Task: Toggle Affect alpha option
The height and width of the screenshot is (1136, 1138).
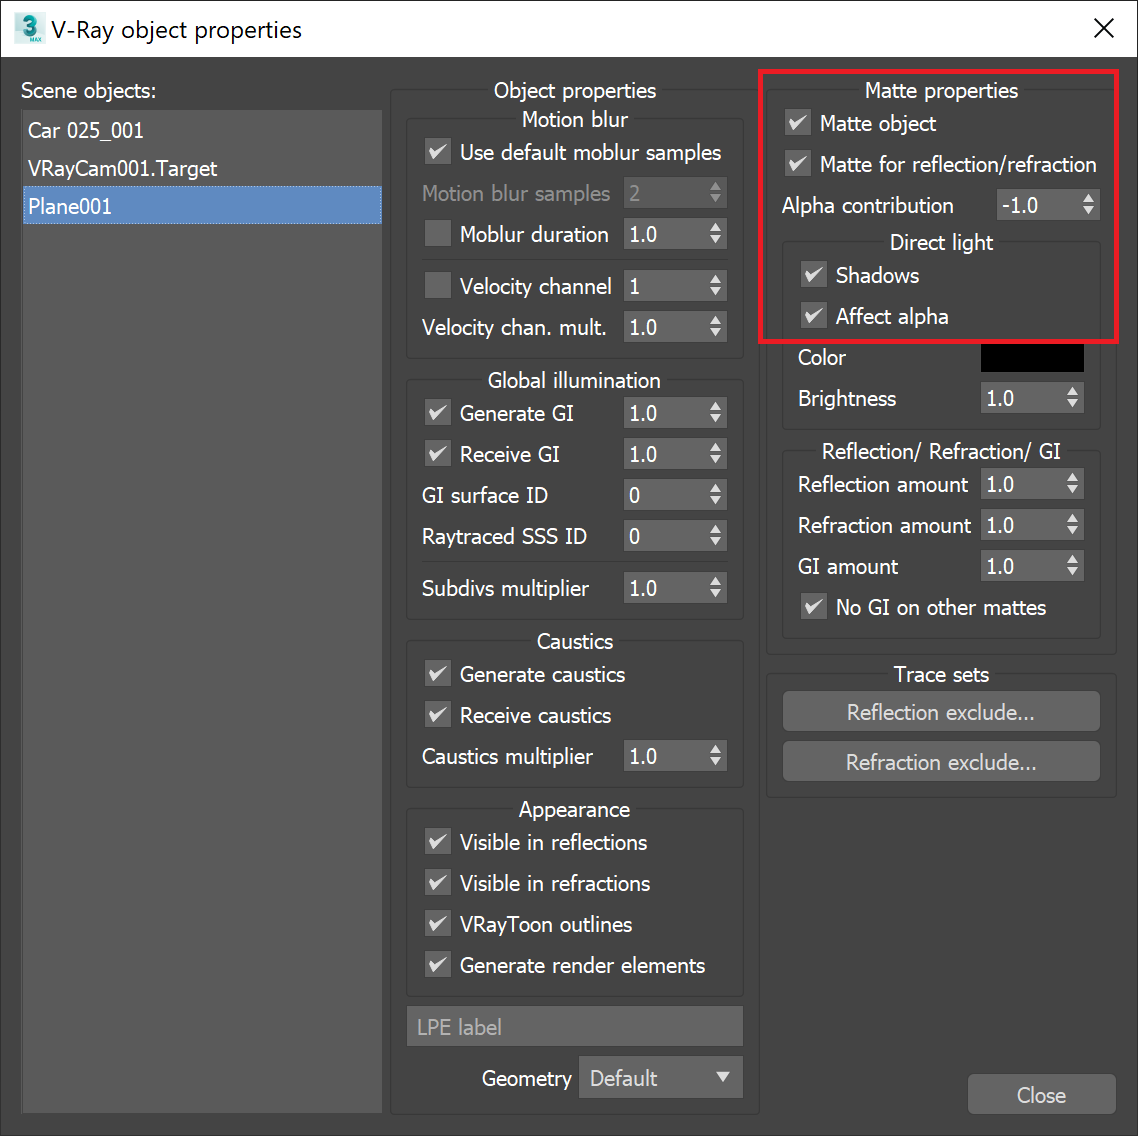Action: coord(813,316)
